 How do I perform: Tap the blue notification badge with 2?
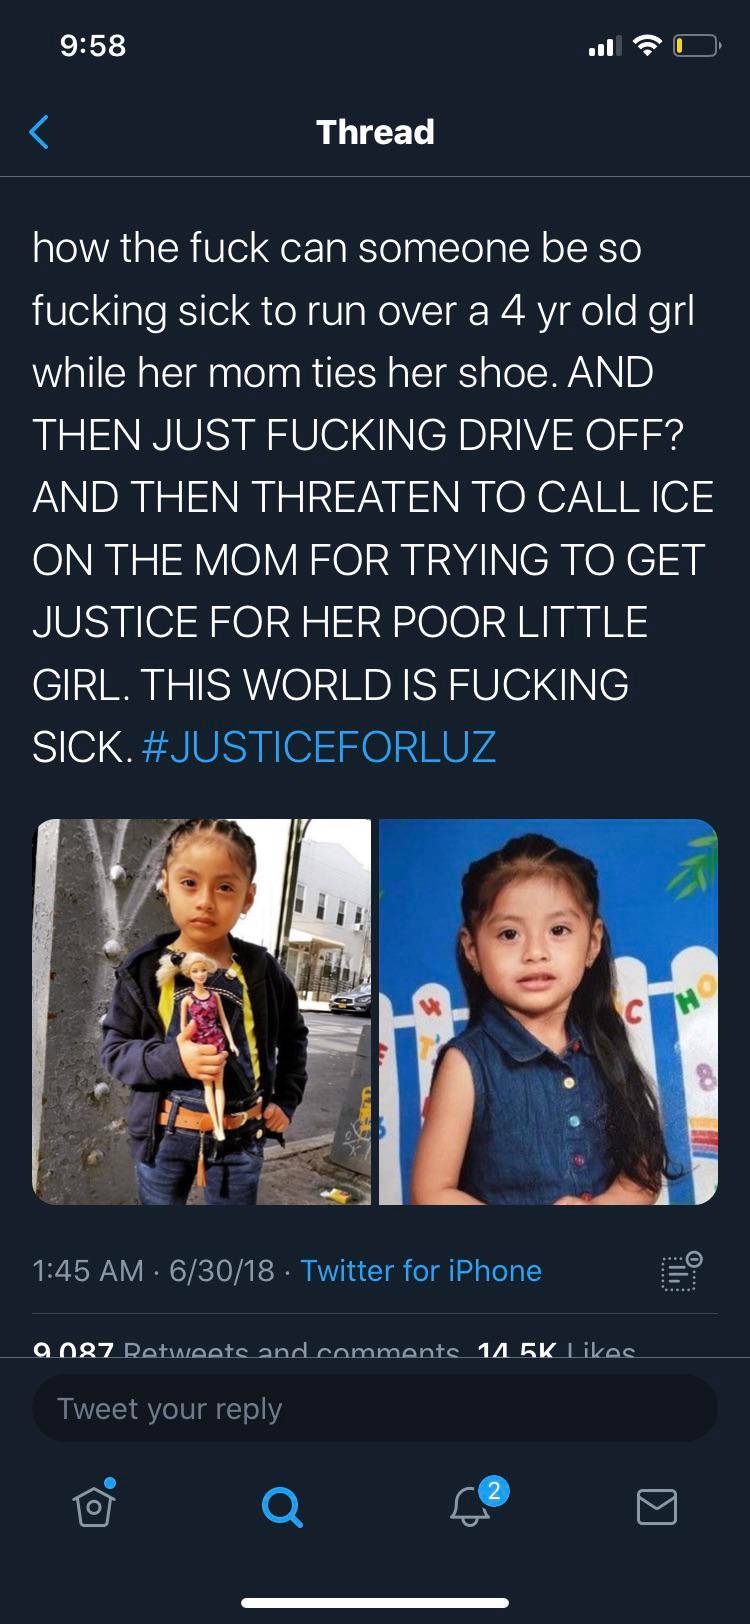tap(493, 1490)
